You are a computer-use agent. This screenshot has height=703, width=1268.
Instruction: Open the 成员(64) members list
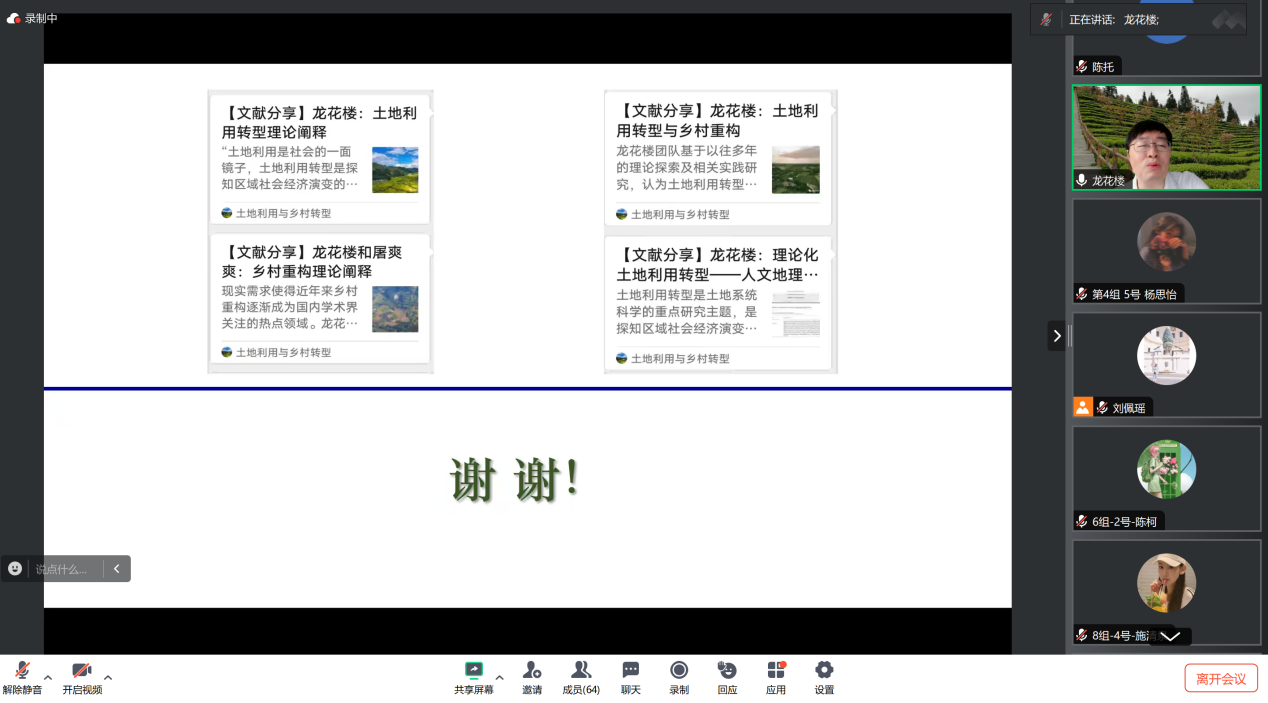(x=580, y=670)
